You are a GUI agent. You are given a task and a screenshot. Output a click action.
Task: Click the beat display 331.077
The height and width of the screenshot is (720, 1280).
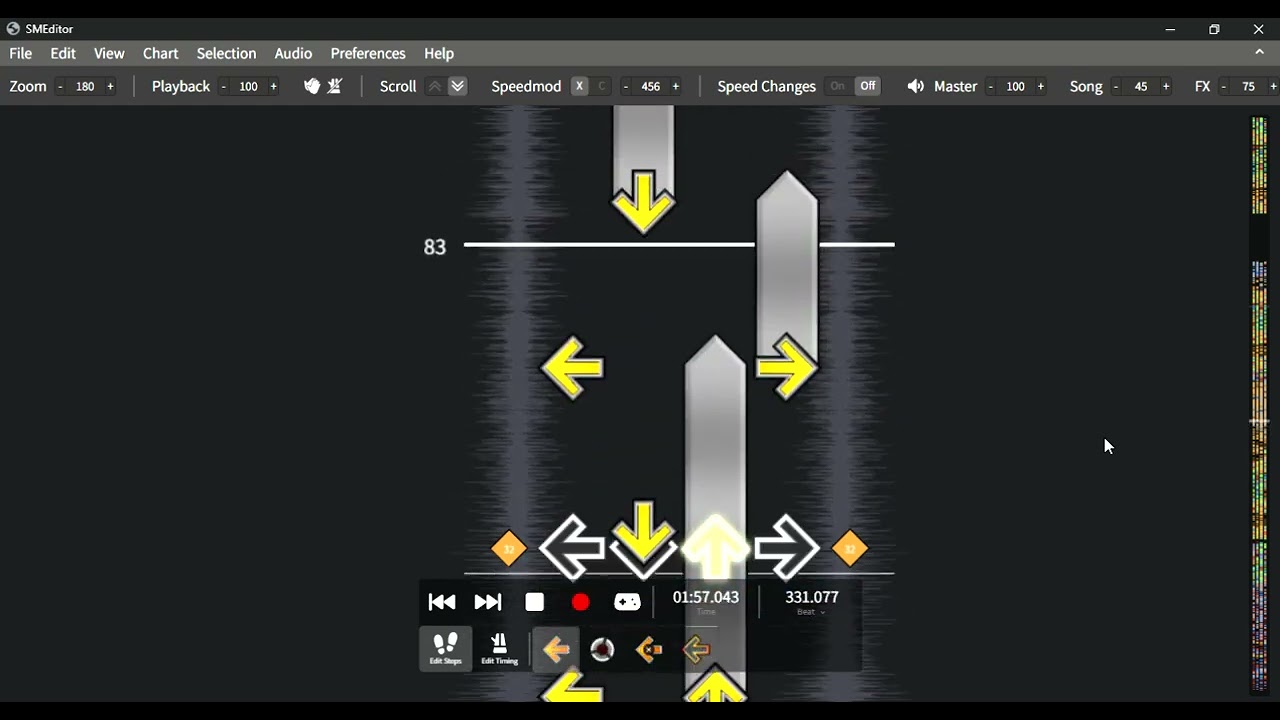811,597
